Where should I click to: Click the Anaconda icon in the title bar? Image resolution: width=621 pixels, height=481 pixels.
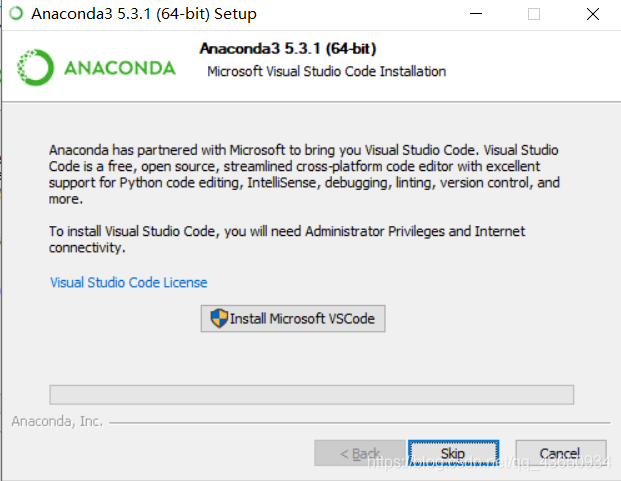[x=16, y=13]
